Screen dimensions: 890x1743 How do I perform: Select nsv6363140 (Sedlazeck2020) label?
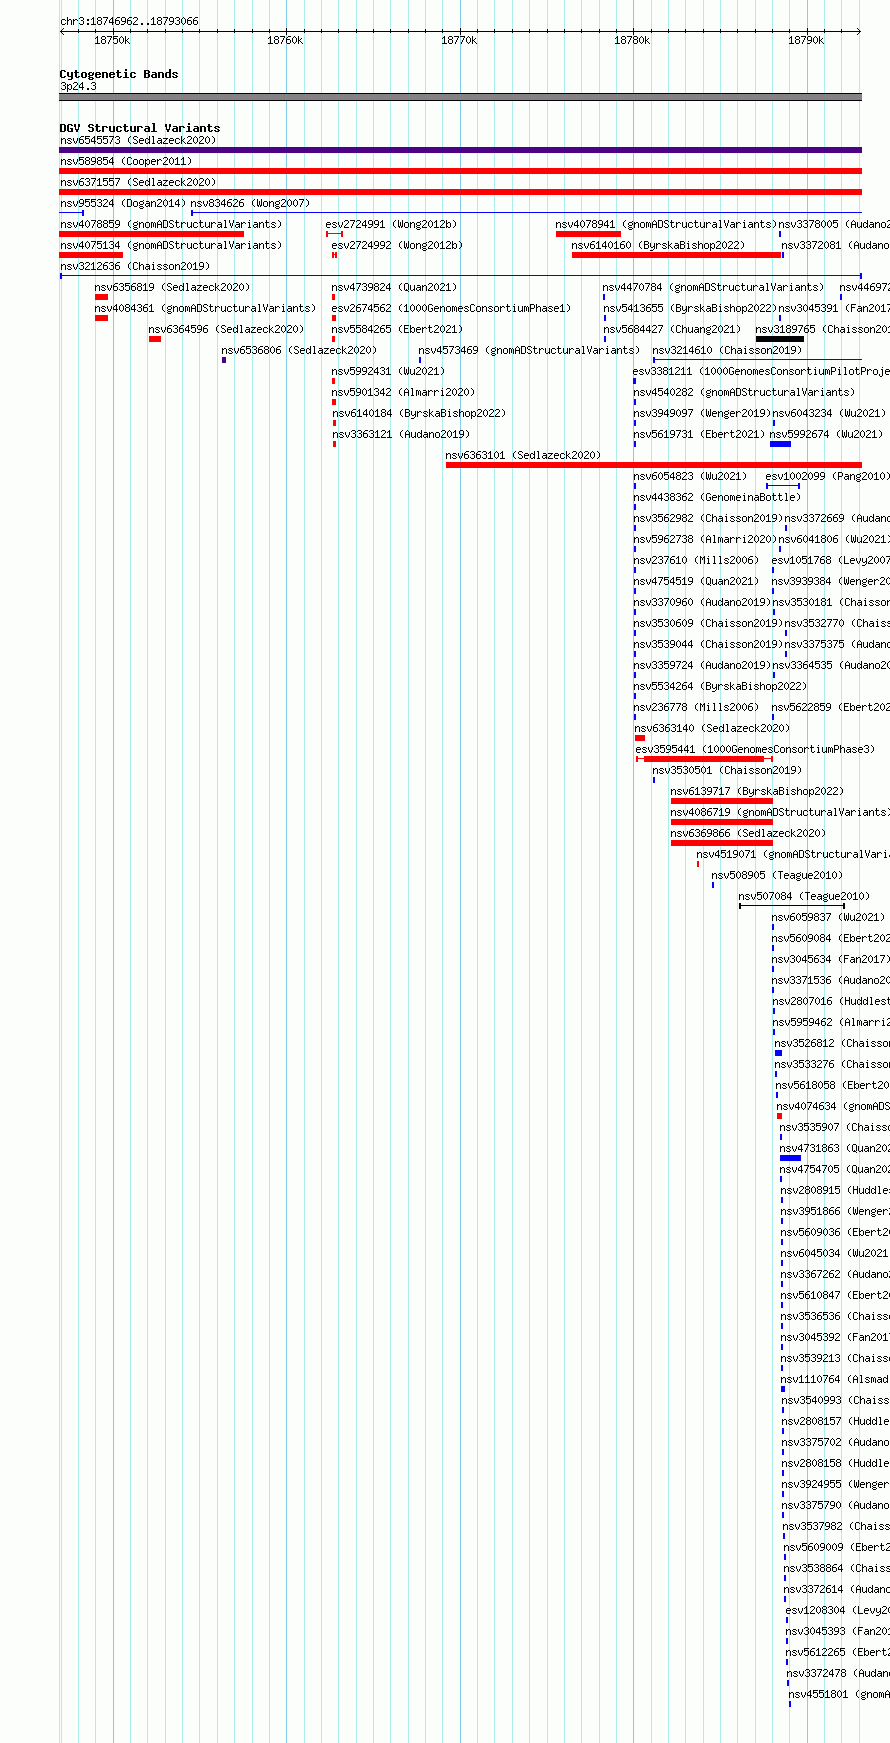[x=711, y=728]
